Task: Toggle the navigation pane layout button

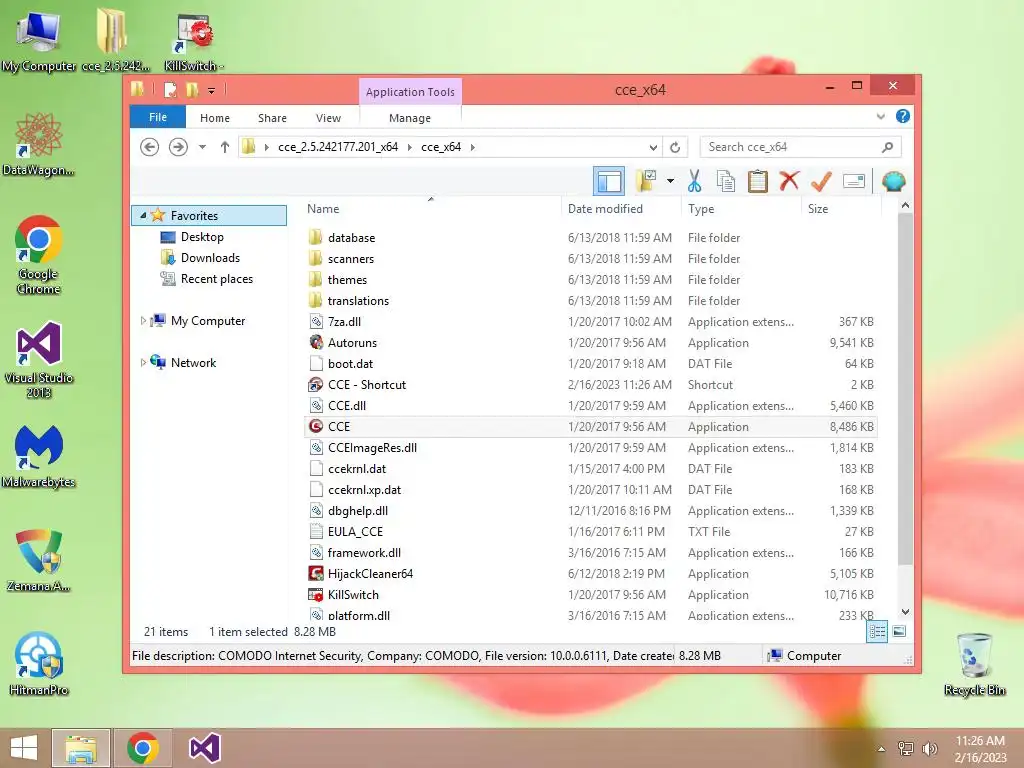Action: (x=609, y=181)
